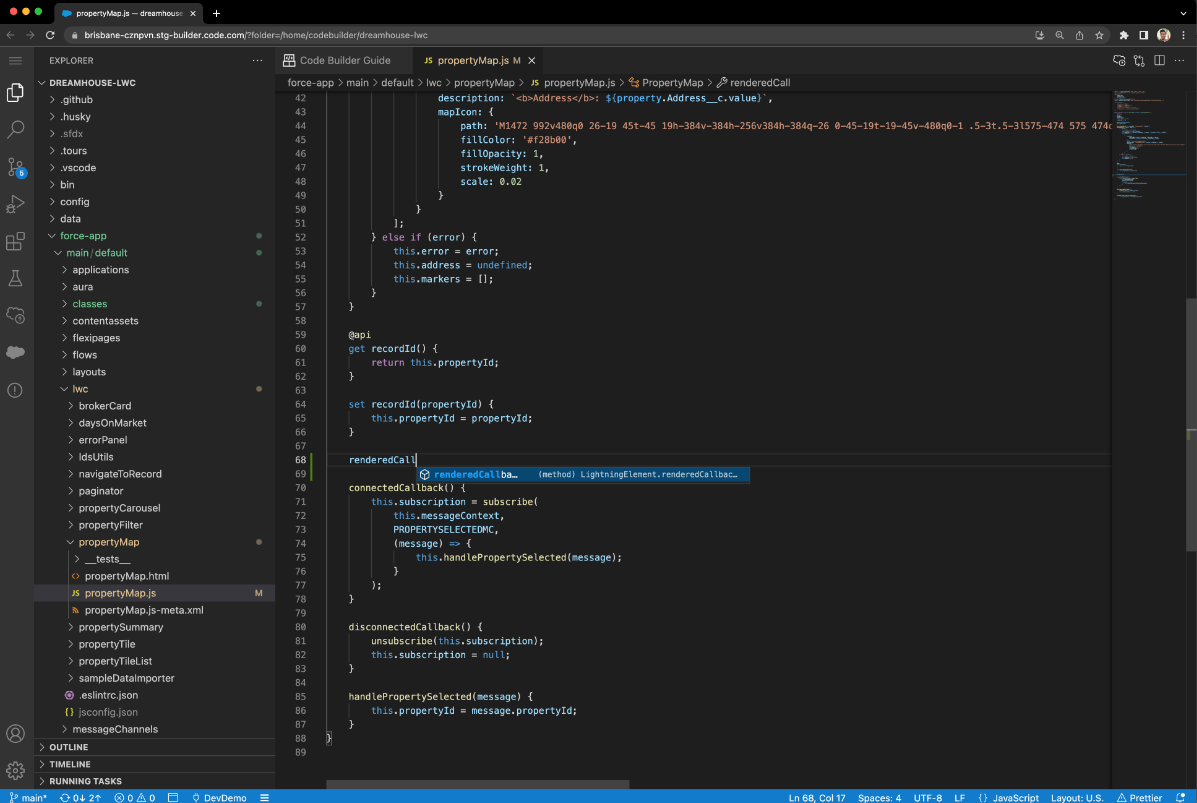Open the Salesforce cloud view
The image size is (1197, 803).
(x=15, y=352)
